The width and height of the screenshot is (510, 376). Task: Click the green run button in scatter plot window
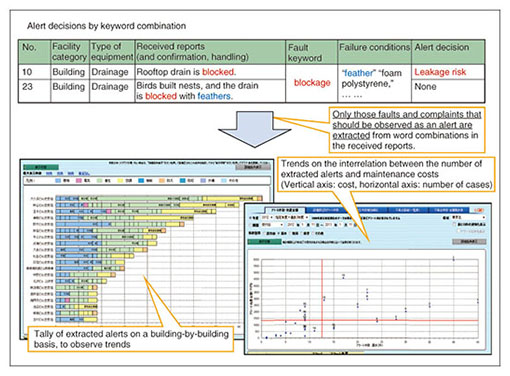[x=264, y=242]
